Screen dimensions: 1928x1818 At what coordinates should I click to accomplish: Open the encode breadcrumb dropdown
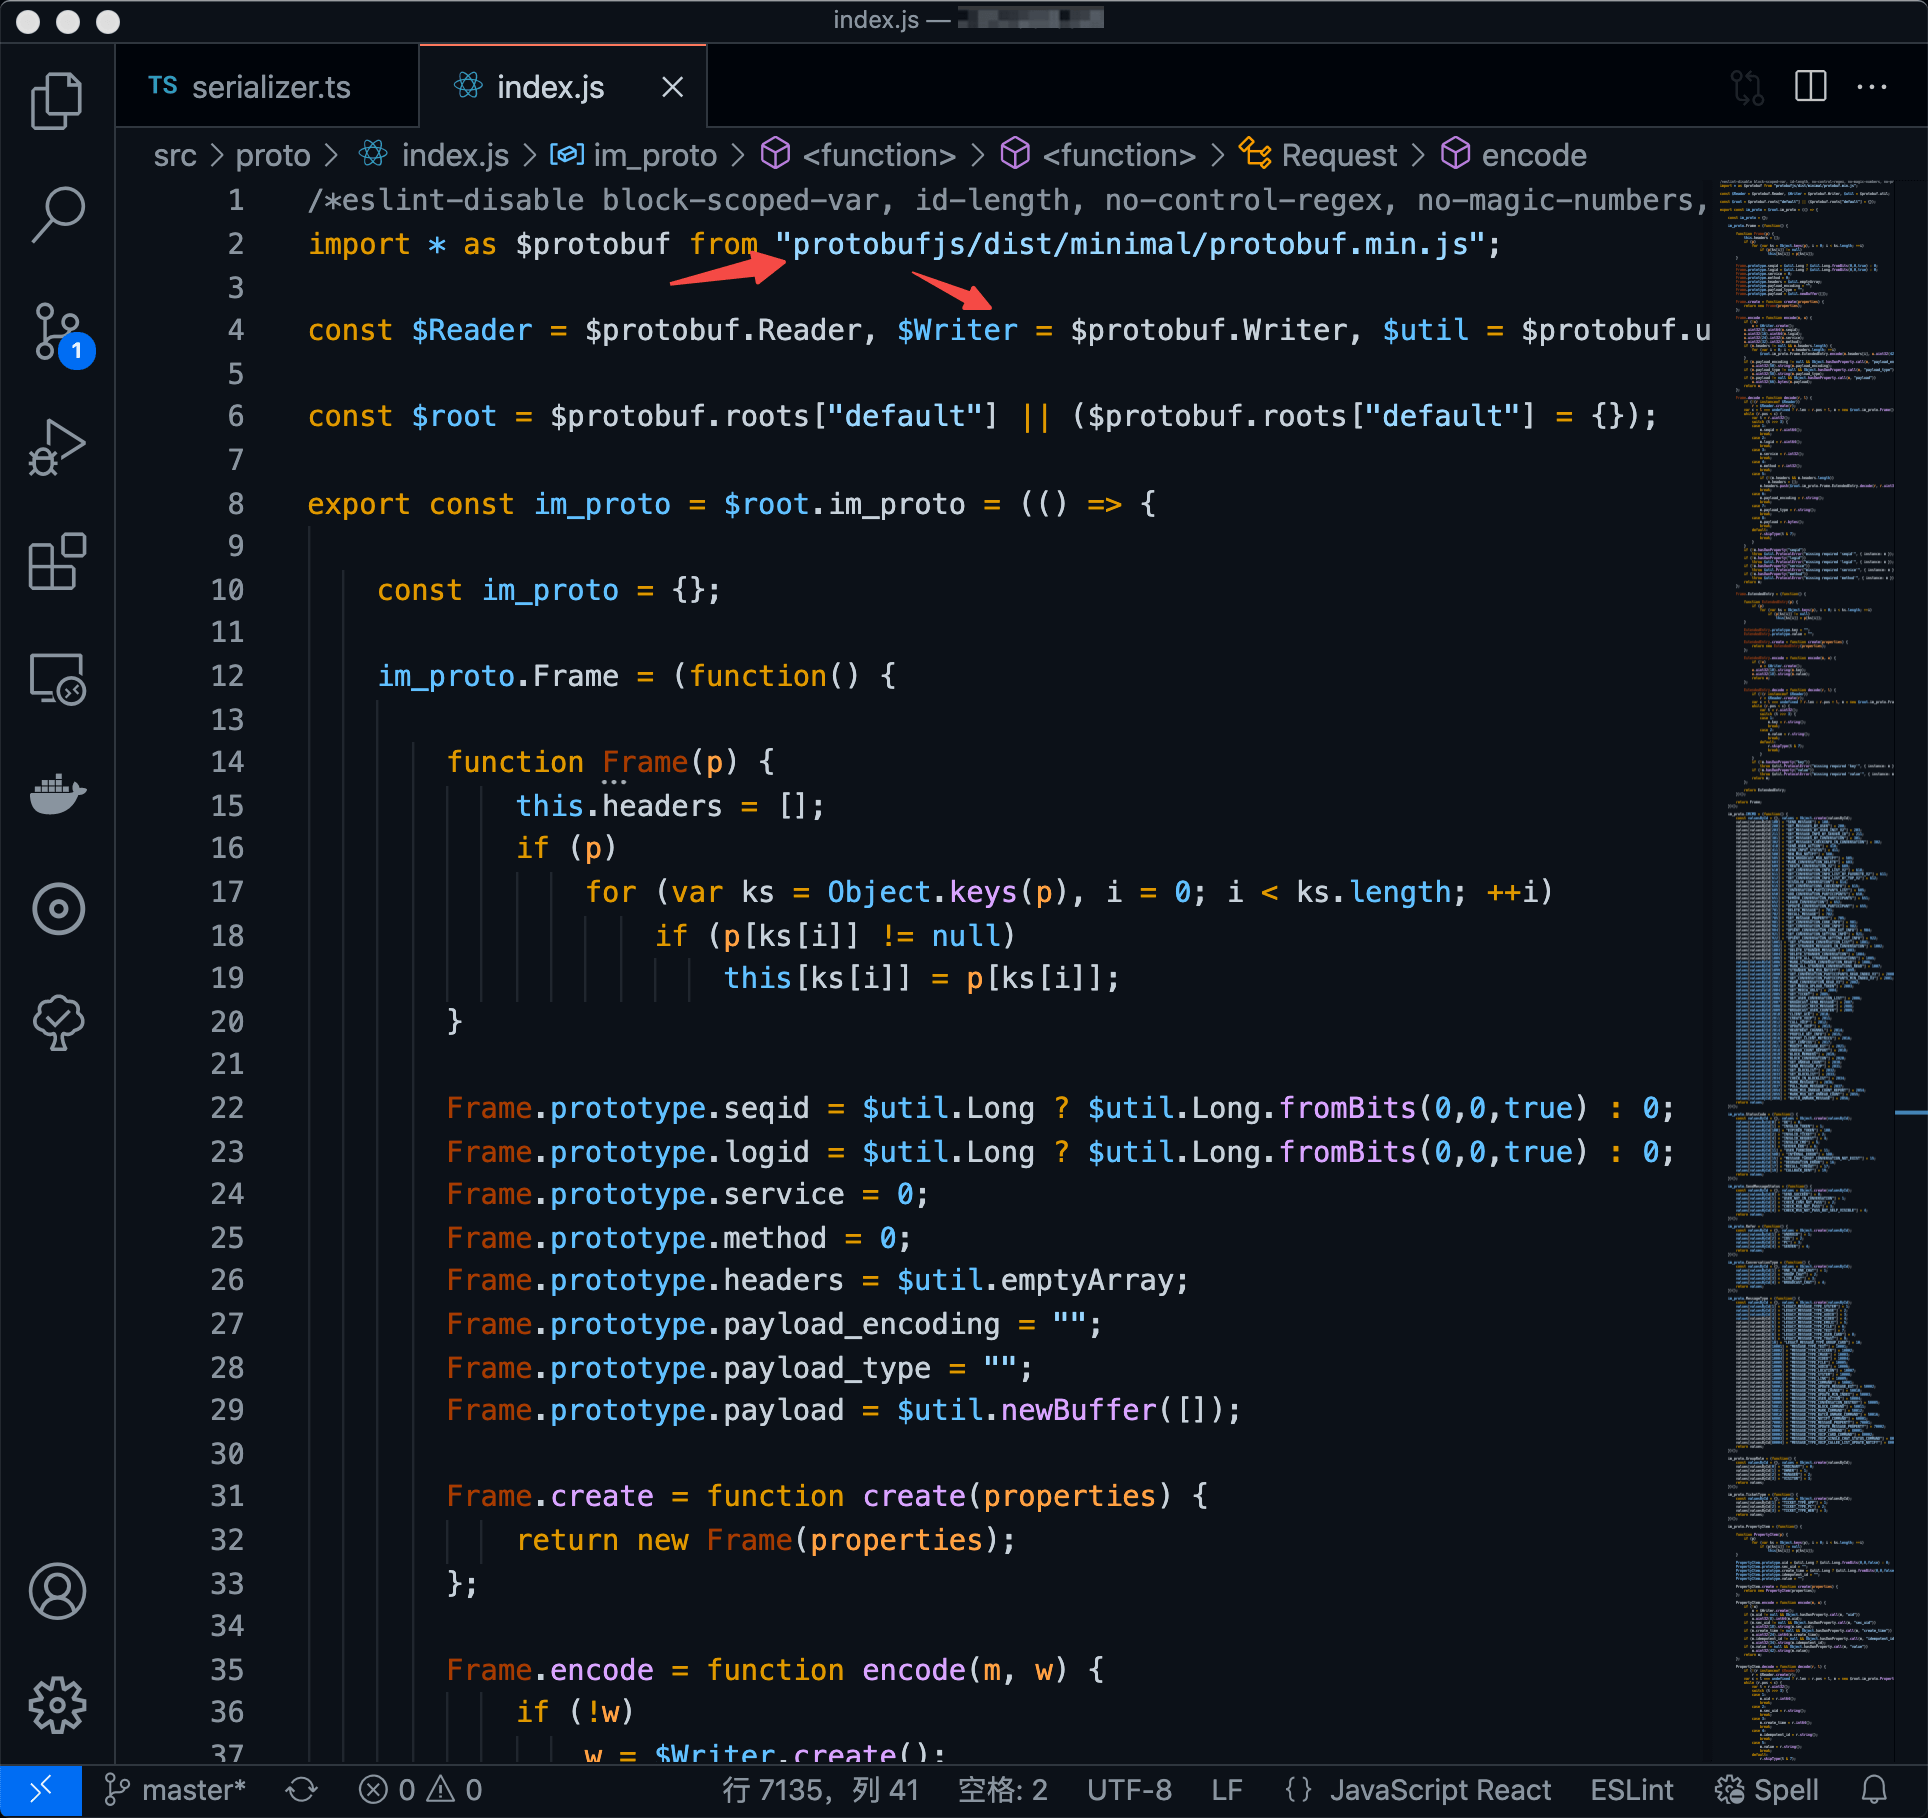[1534, 155]
